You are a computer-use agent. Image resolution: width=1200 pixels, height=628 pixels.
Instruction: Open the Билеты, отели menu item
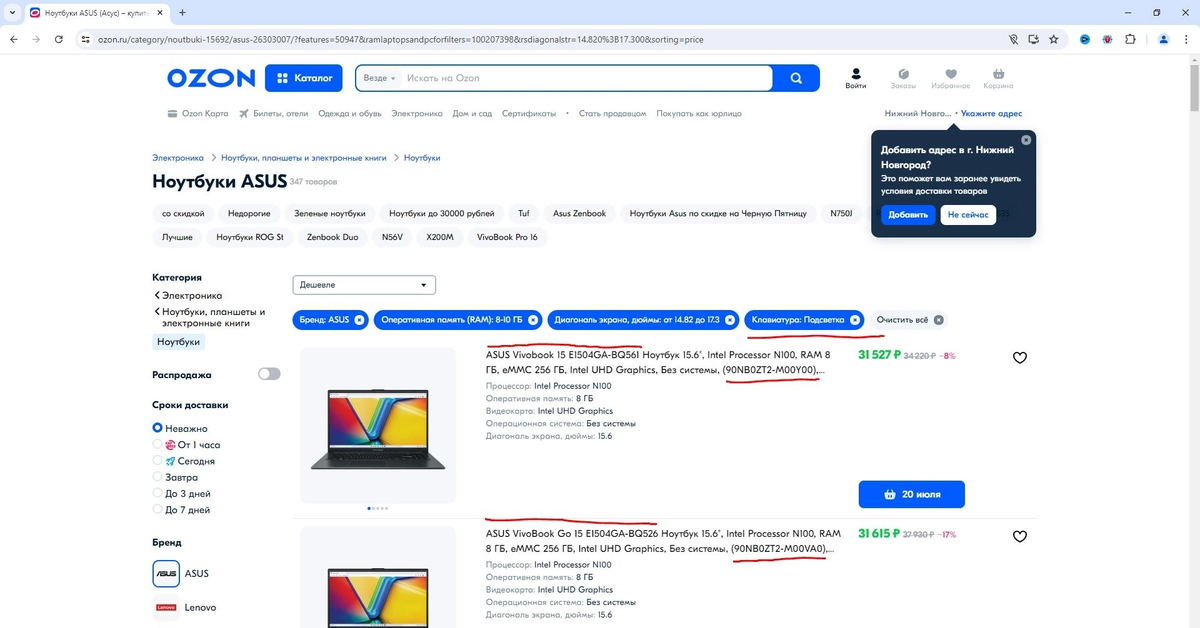(x=272, y=113)
